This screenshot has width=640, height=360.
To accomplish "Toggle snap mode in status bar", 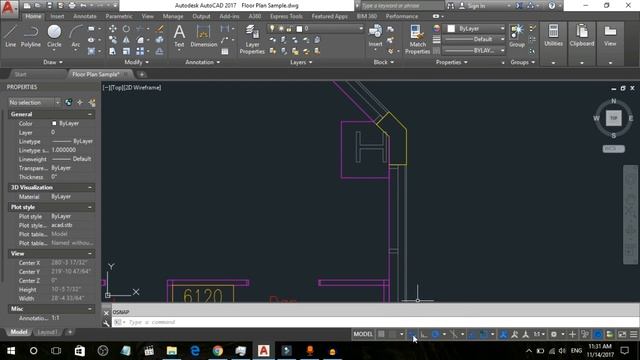I will [393, 334].
